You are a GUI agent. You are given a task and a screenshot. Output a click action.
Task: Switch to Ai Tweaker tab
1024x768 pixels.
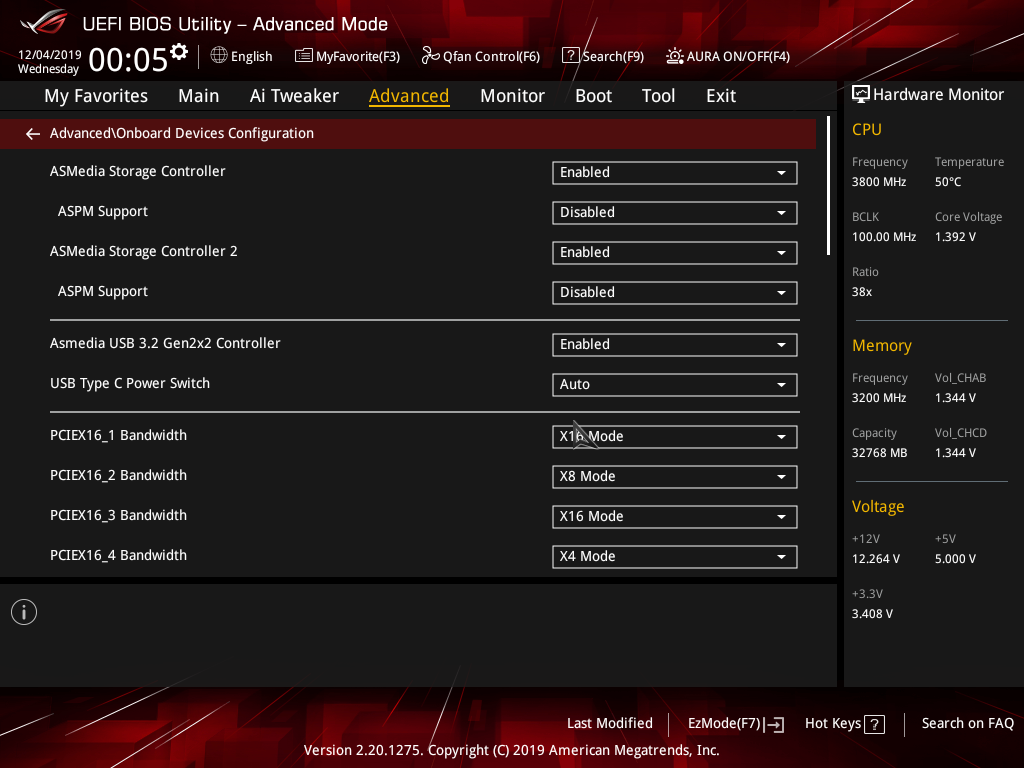click(294, 96)
